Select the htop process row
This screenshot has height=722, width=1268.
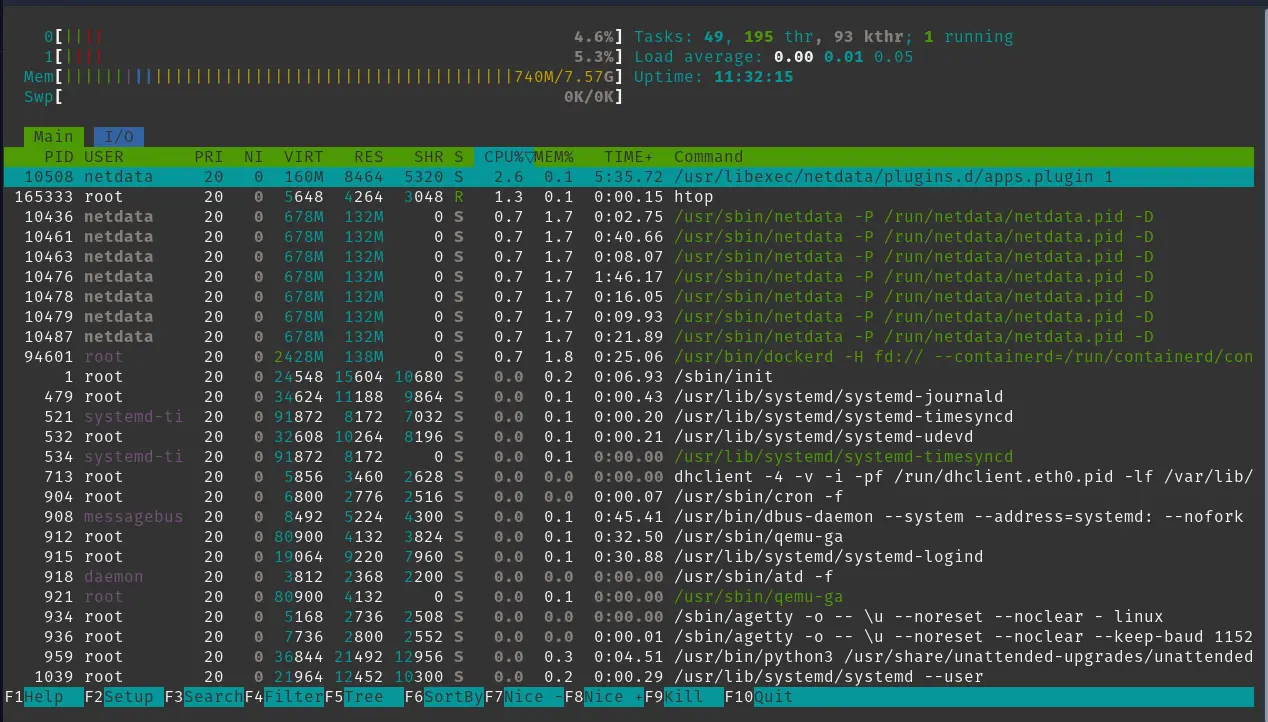point(400,197)
